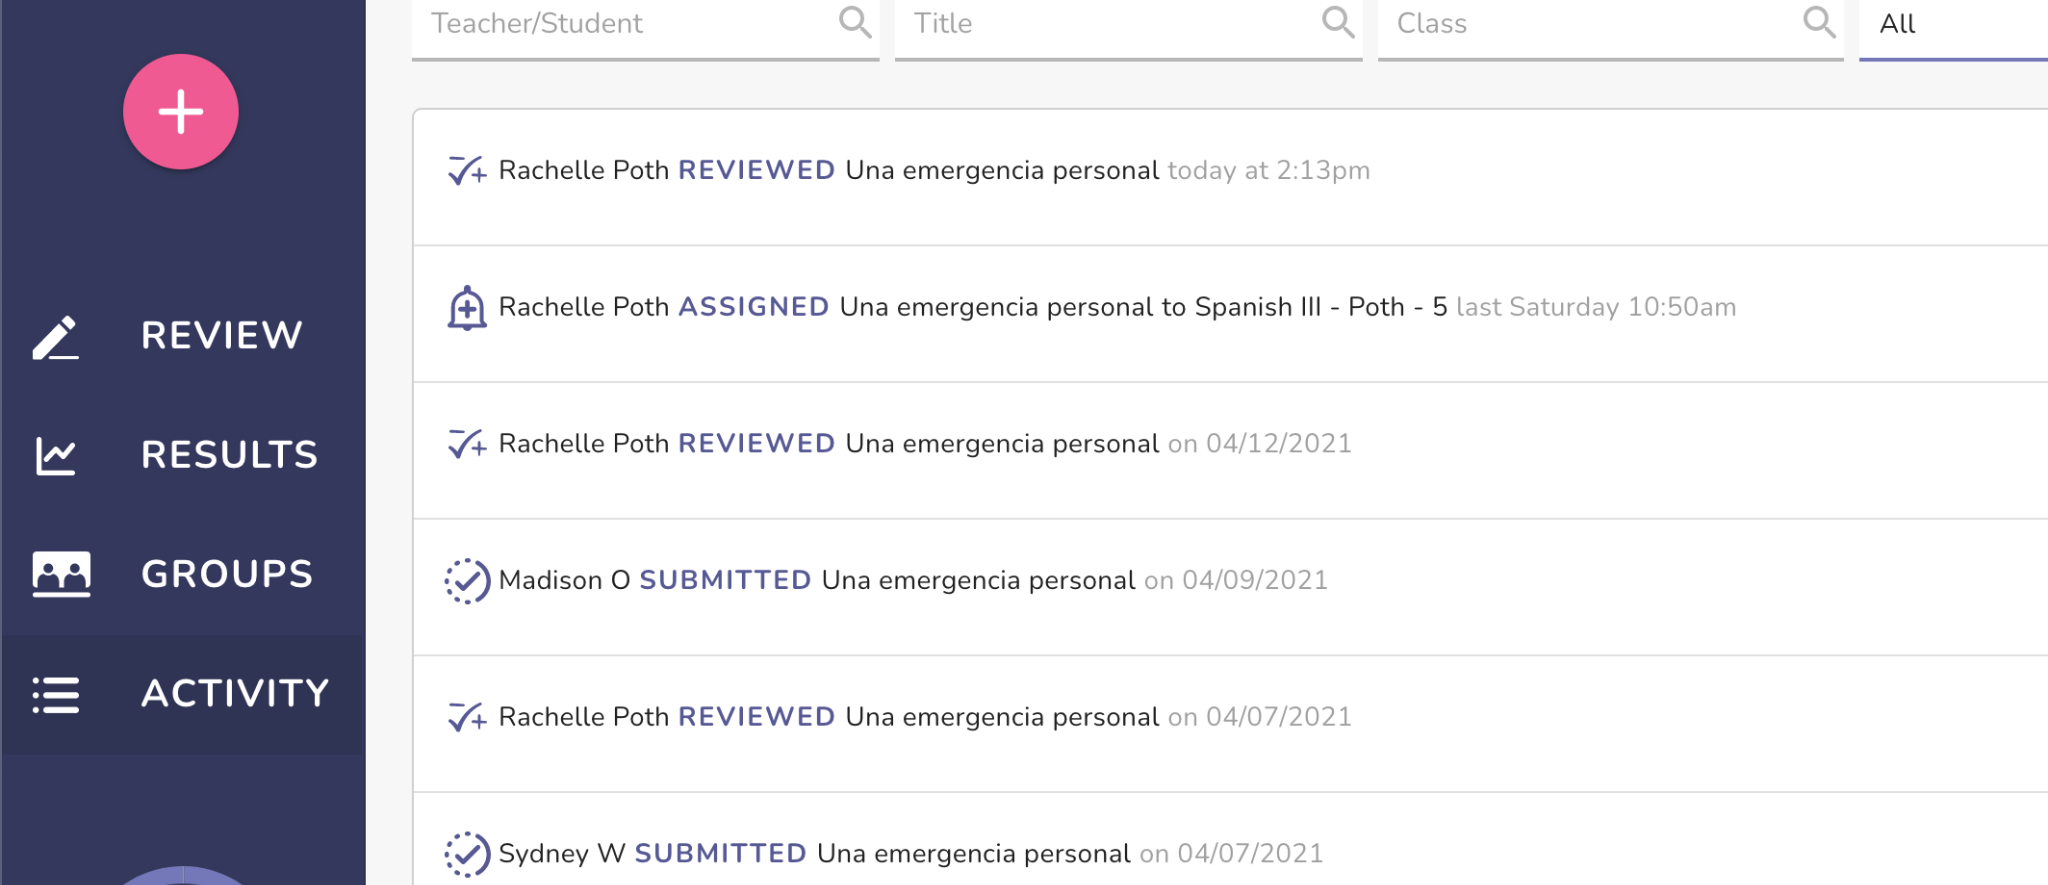
Task: Click the Results chart icon
Action: tap(56, 456)
